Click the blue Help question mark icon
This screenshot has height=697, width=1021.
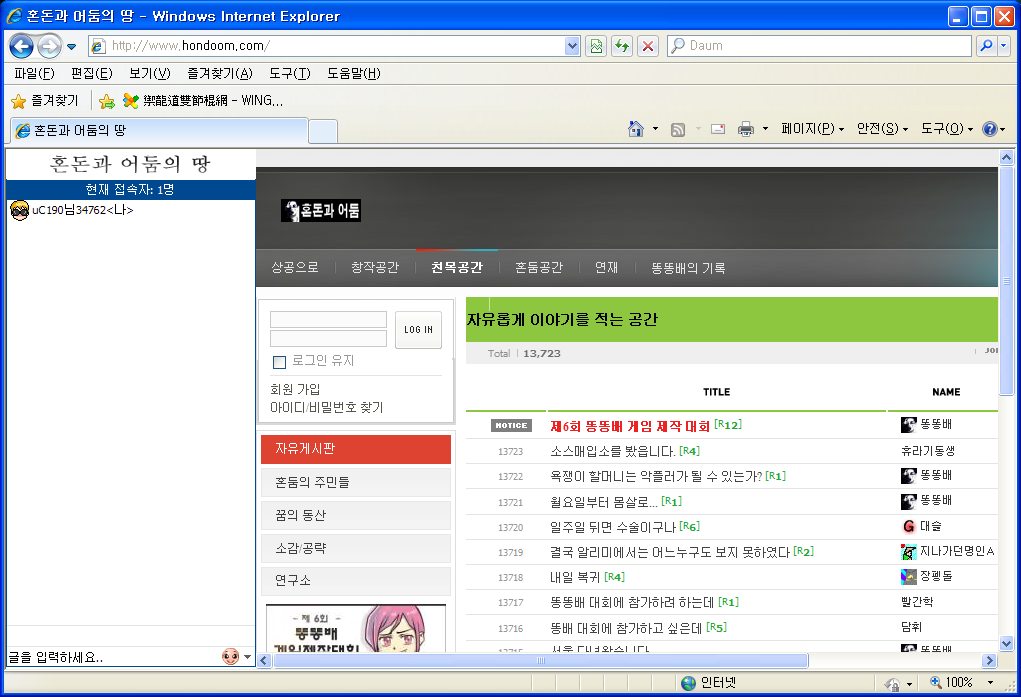pyautogui.click(x=990, y=129)
